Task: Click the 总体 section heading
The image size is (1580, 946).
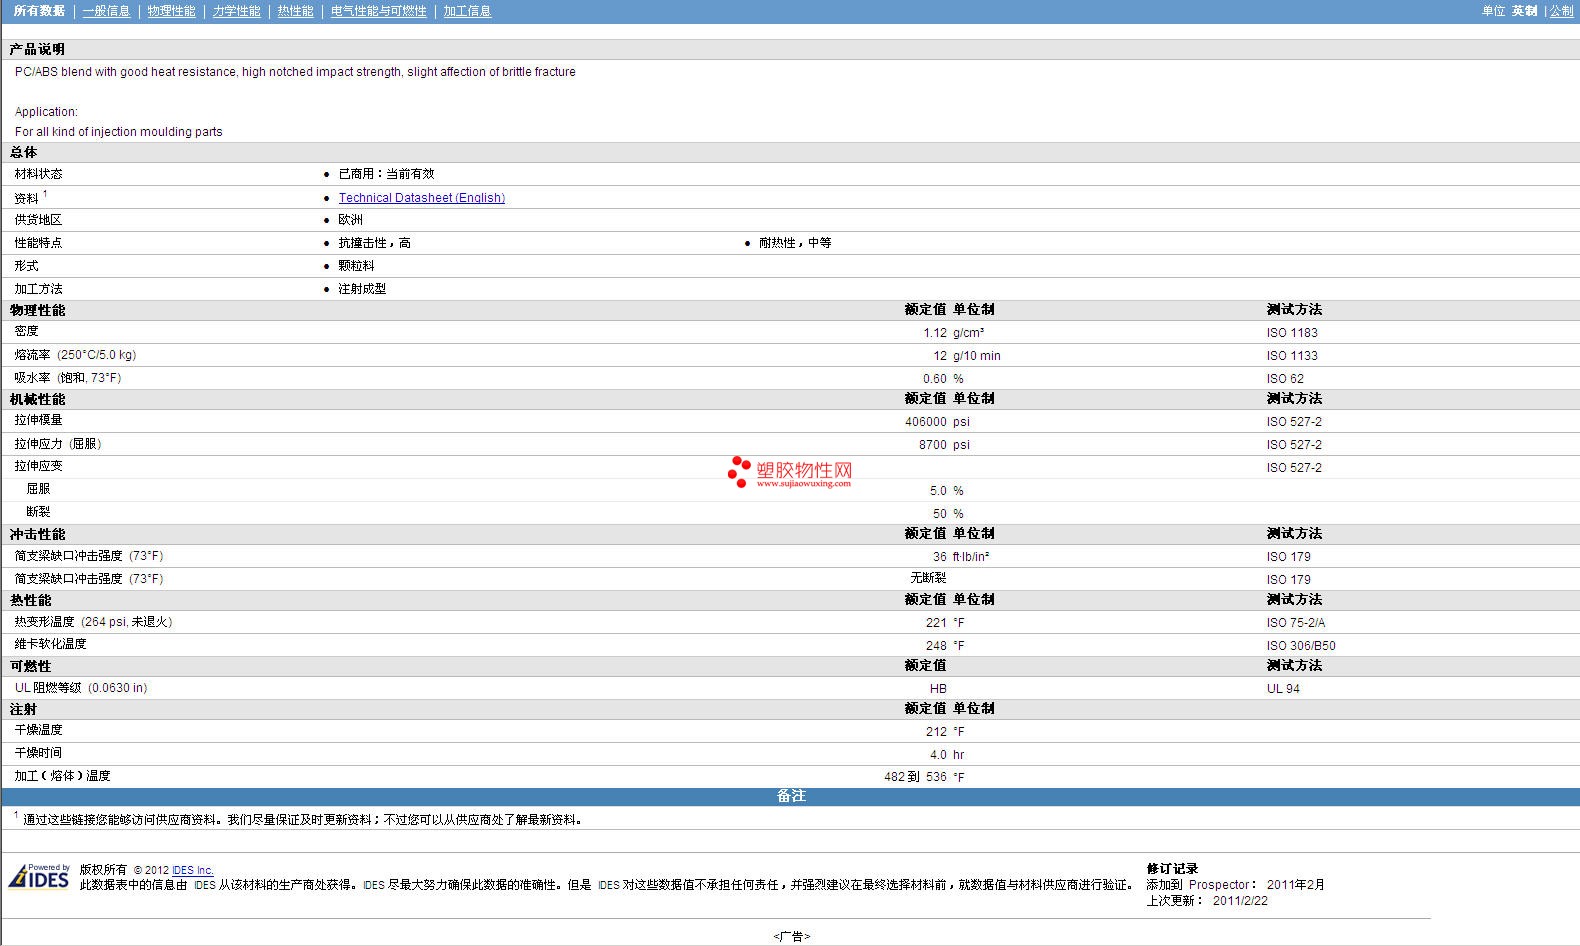Action: point(23,153)
